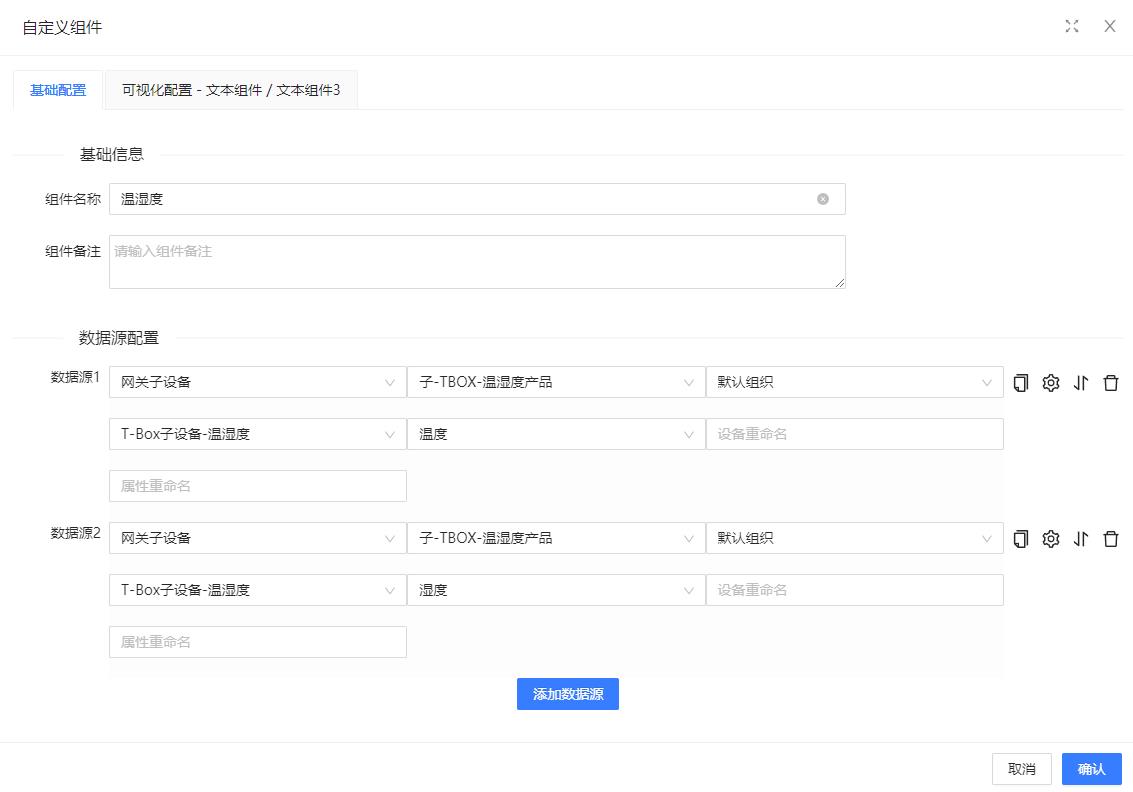Open settings gear for data source 1

[1051, 382]
